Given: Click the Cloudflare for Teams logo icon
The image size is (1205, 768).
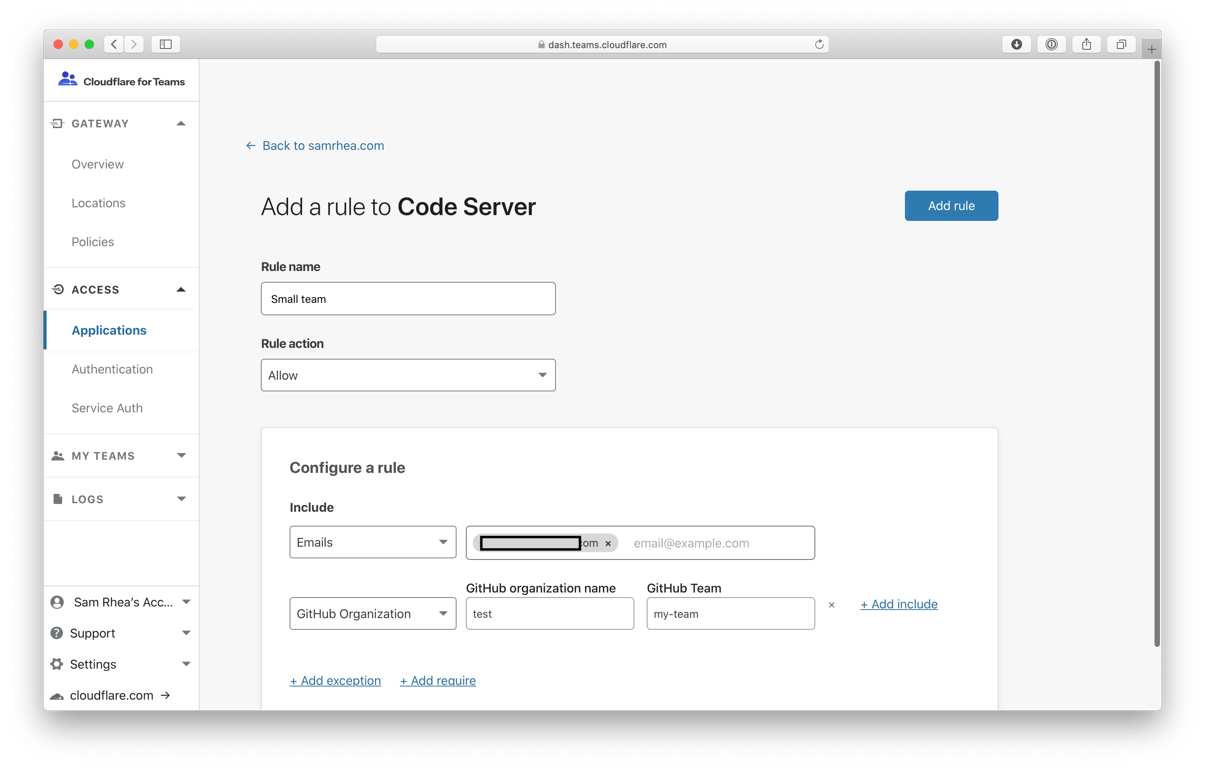Looking at the screenshot, I should (x=67, y=79).
